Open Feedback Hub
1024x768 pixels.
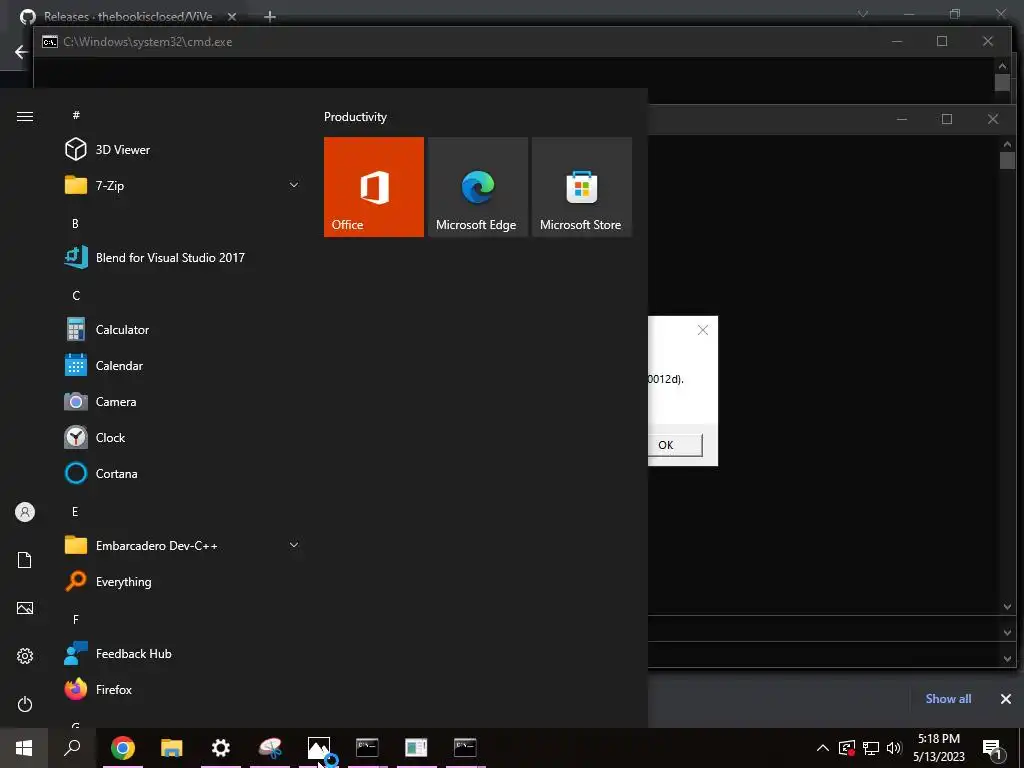pos(183,654)
